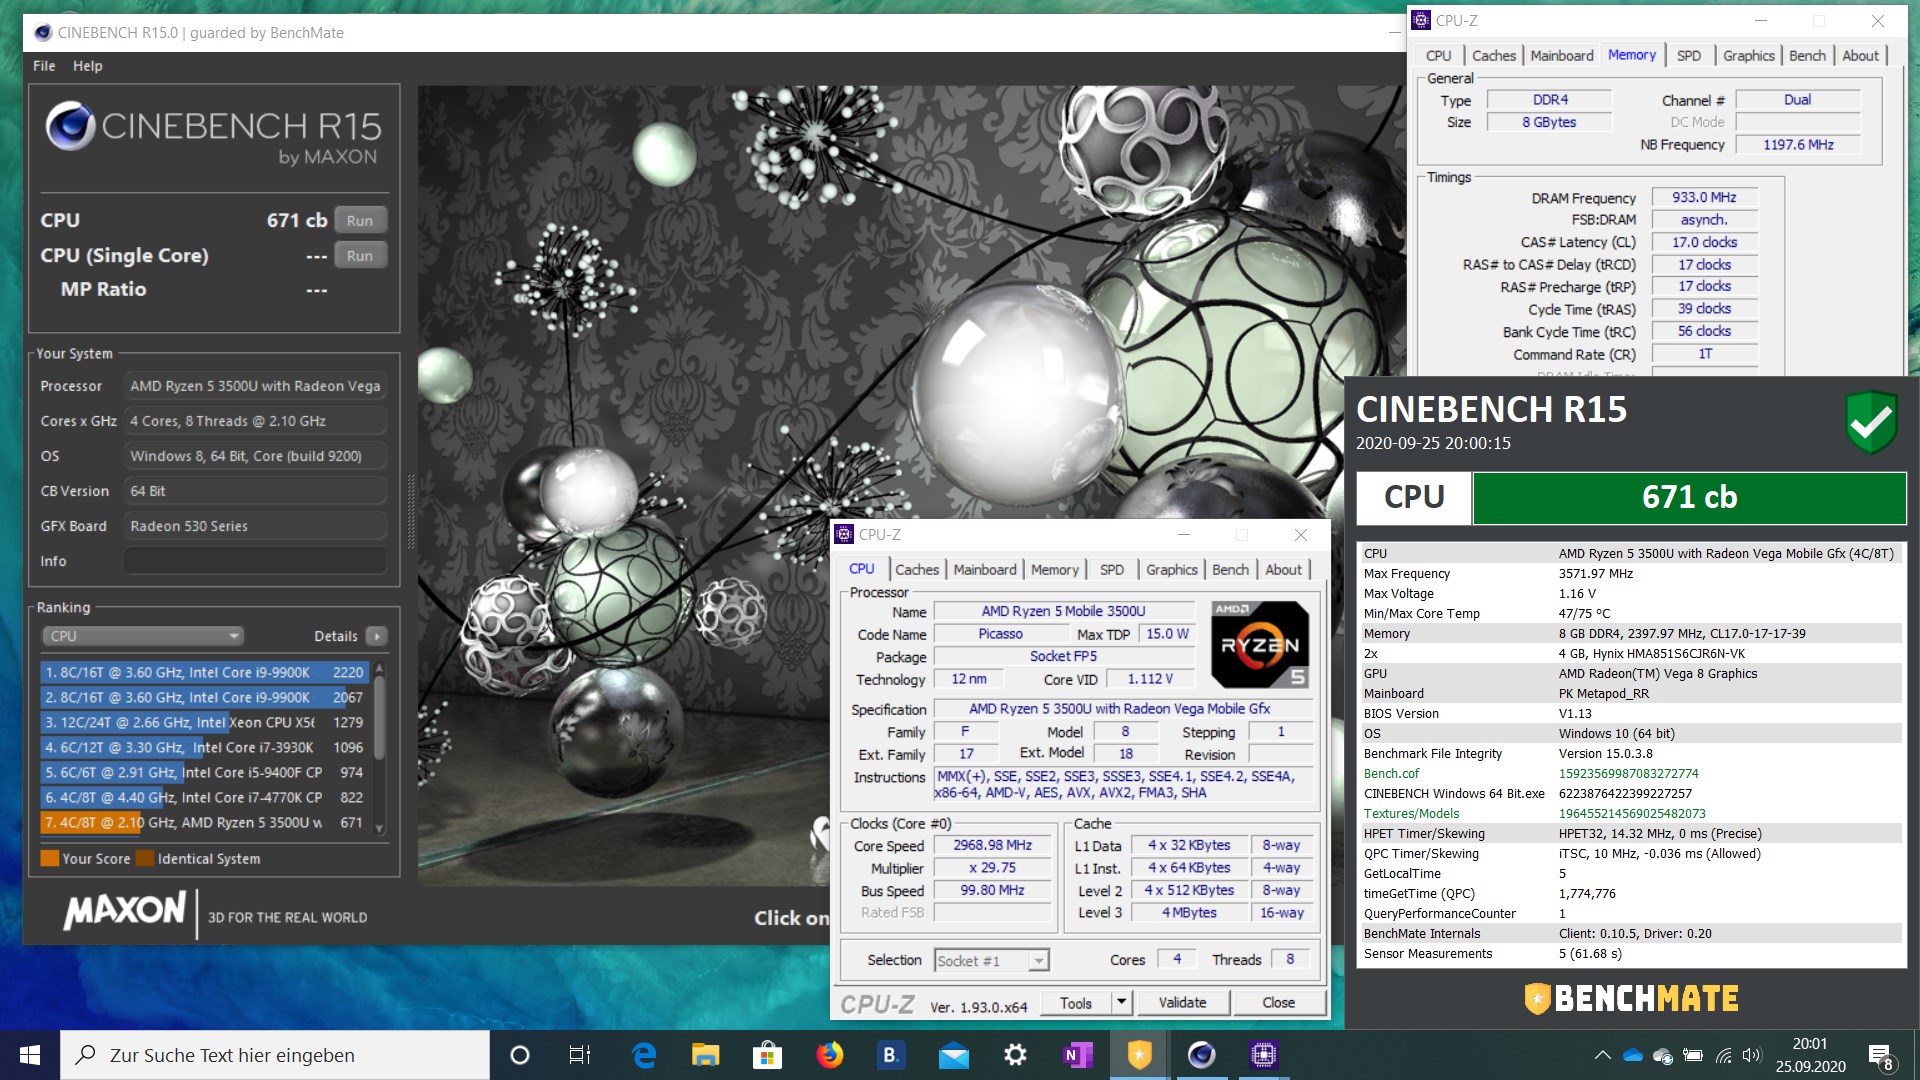1920x1080 pixels.
Task: Open the ranking CPU dropdown
Action: coord(143,636)
